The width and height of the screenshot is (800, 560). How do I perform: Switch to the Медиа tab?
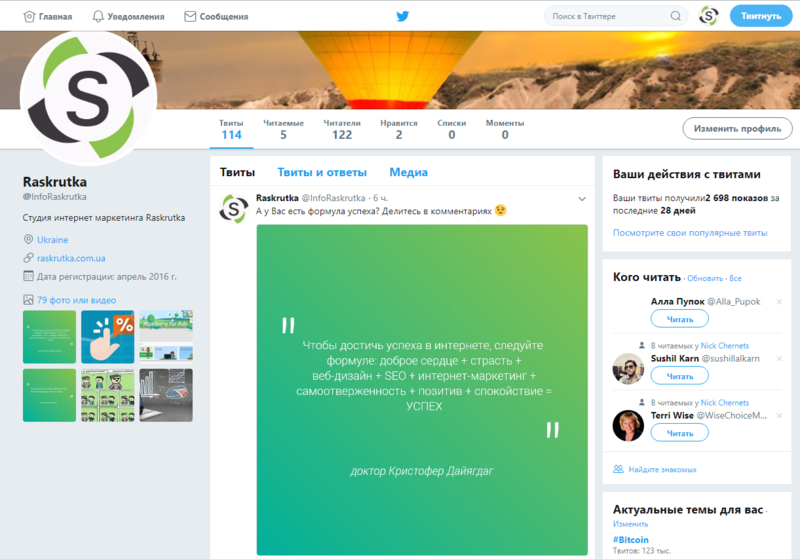[x=408, y=172]
